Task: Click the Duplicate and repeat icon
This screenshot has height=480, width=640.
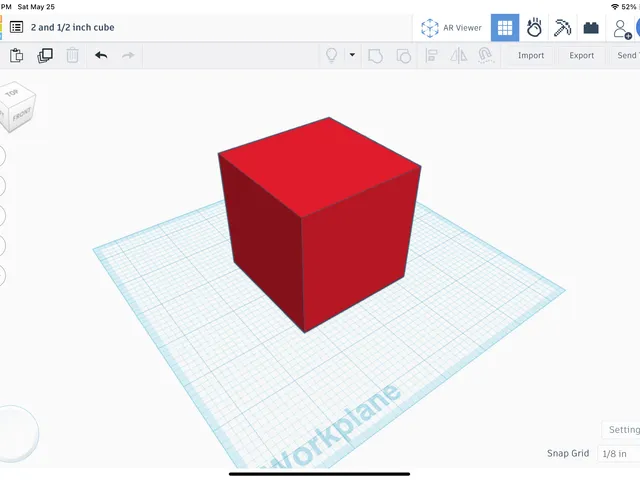Action: coord(45,55)
